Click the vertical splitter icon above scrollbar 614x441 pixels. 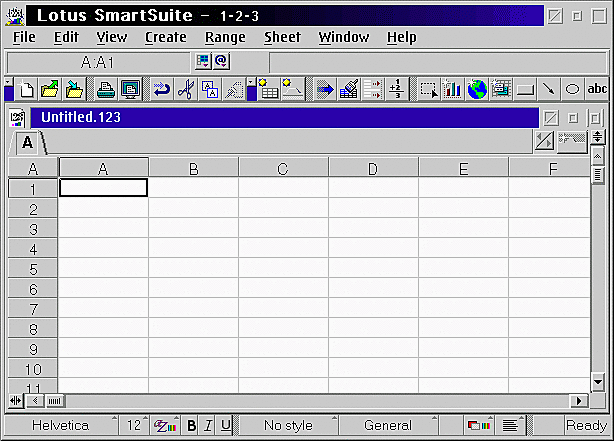tap(598, 137)
